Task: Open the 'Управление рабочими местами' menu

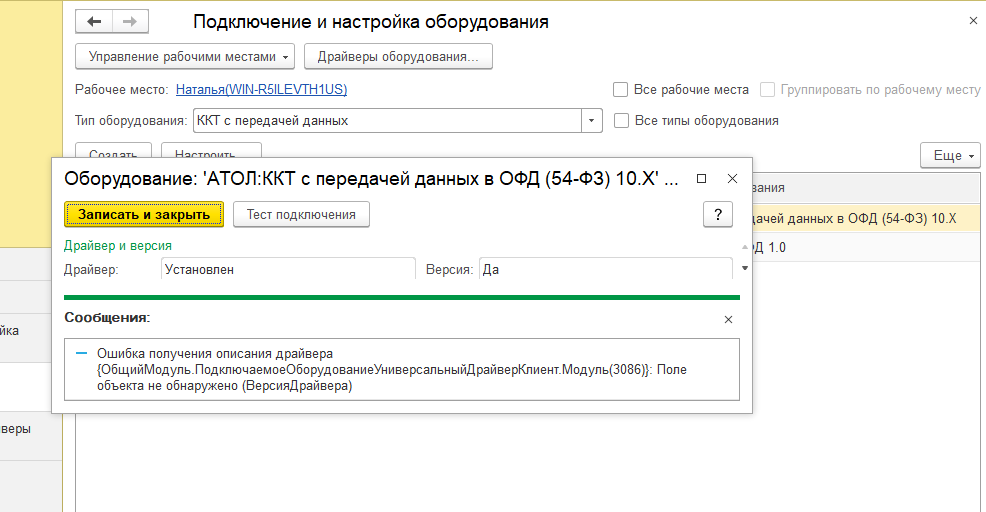Action: coord(186,57)
